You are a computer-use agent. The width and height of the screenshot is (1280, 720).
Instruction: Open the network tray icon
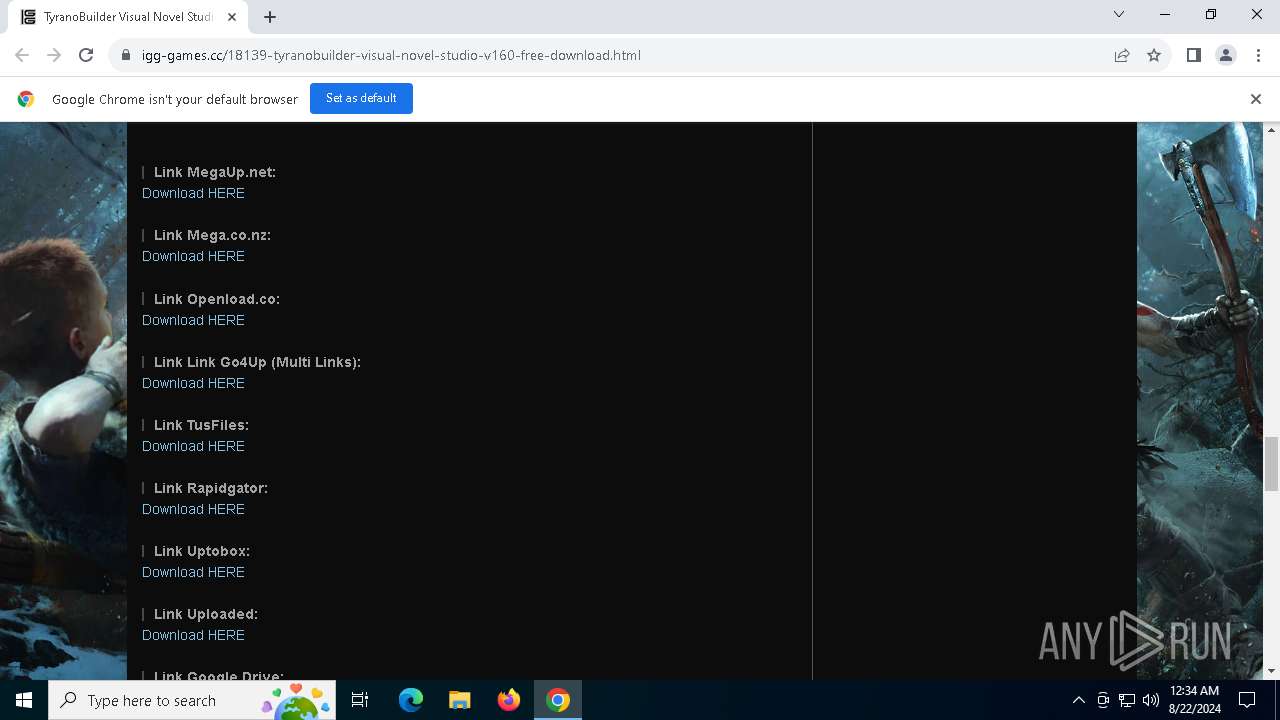coord(1127,700)
